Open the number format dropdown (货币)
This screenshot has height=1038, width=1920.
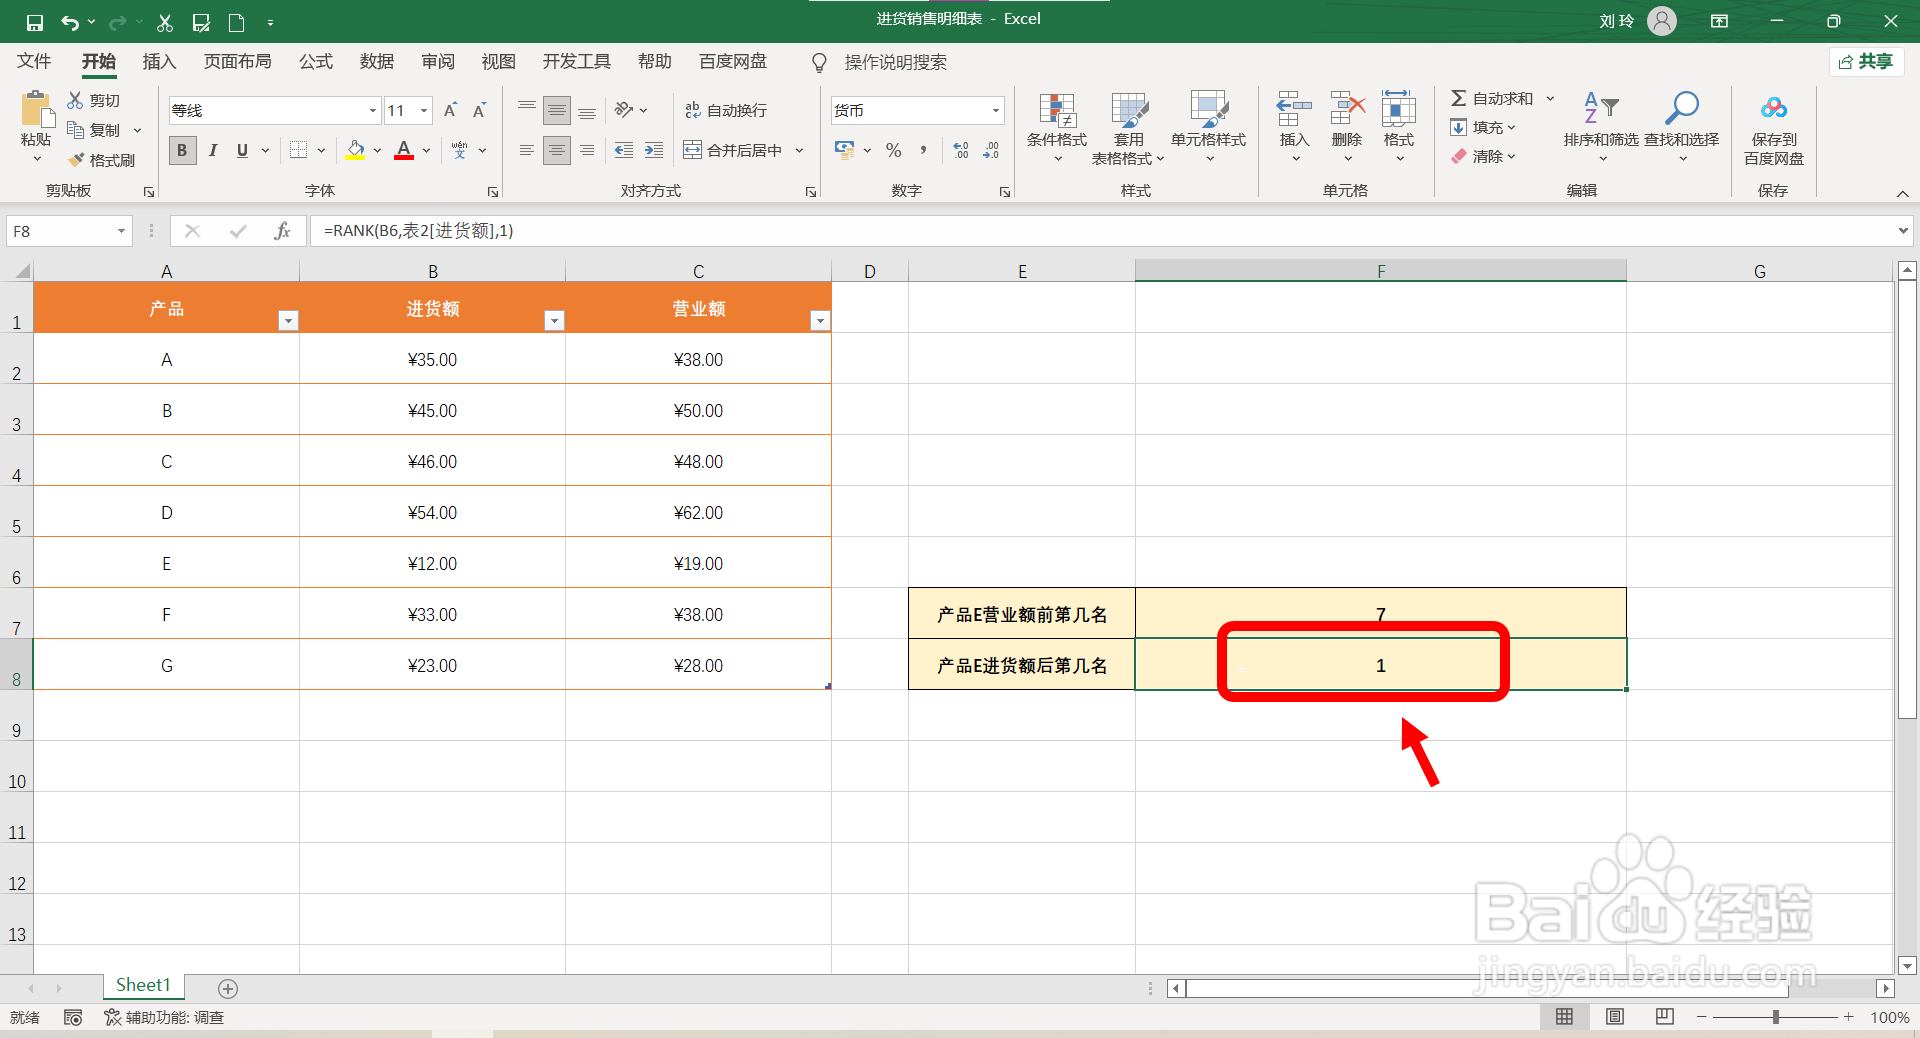pos(996,110)
